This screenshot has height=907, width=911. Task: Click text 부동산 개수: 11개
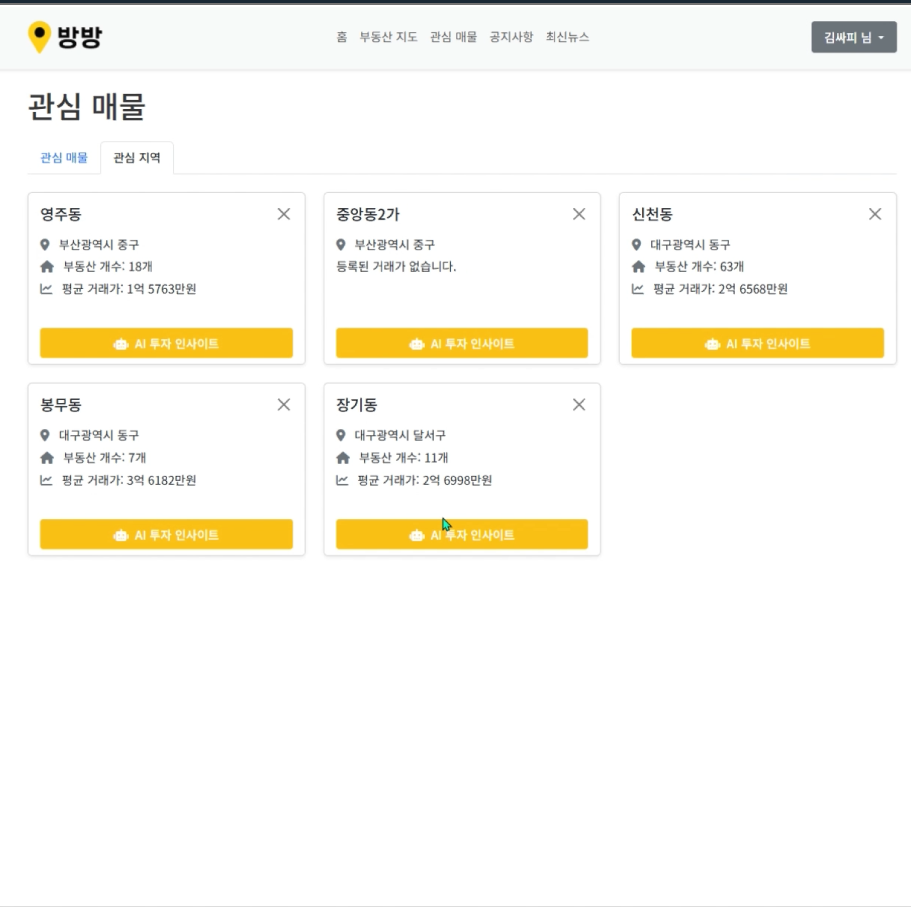click(404, 458)
